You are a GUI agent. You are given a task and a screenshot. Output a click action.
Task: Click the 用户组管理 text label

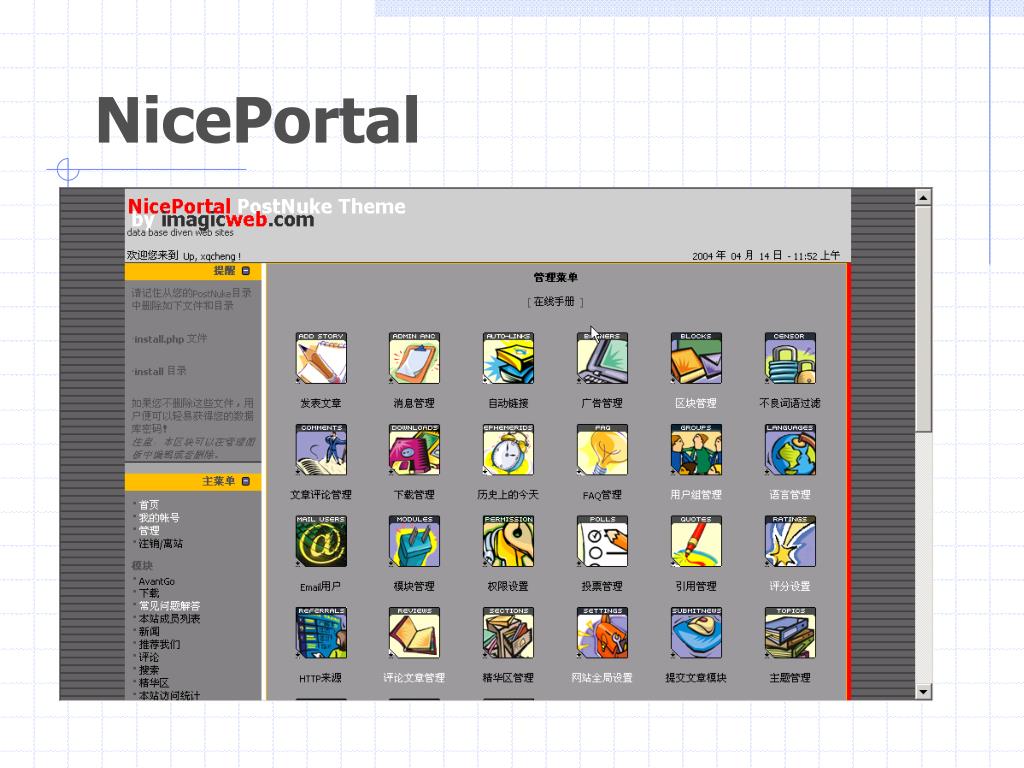click(696, 495)
